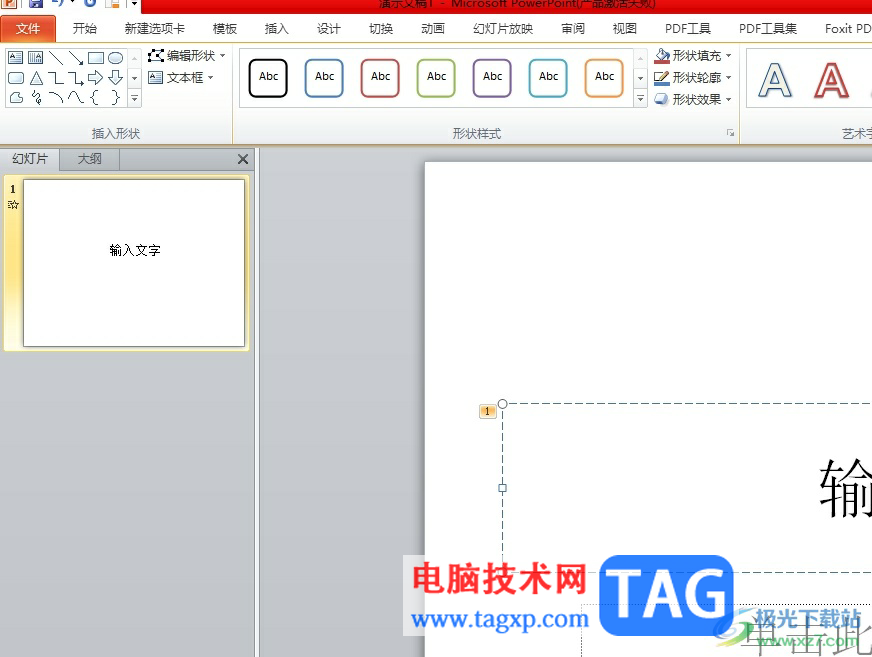Select the isosceles triangle shape
The image size is (872, 657).
tap(36, 78)
